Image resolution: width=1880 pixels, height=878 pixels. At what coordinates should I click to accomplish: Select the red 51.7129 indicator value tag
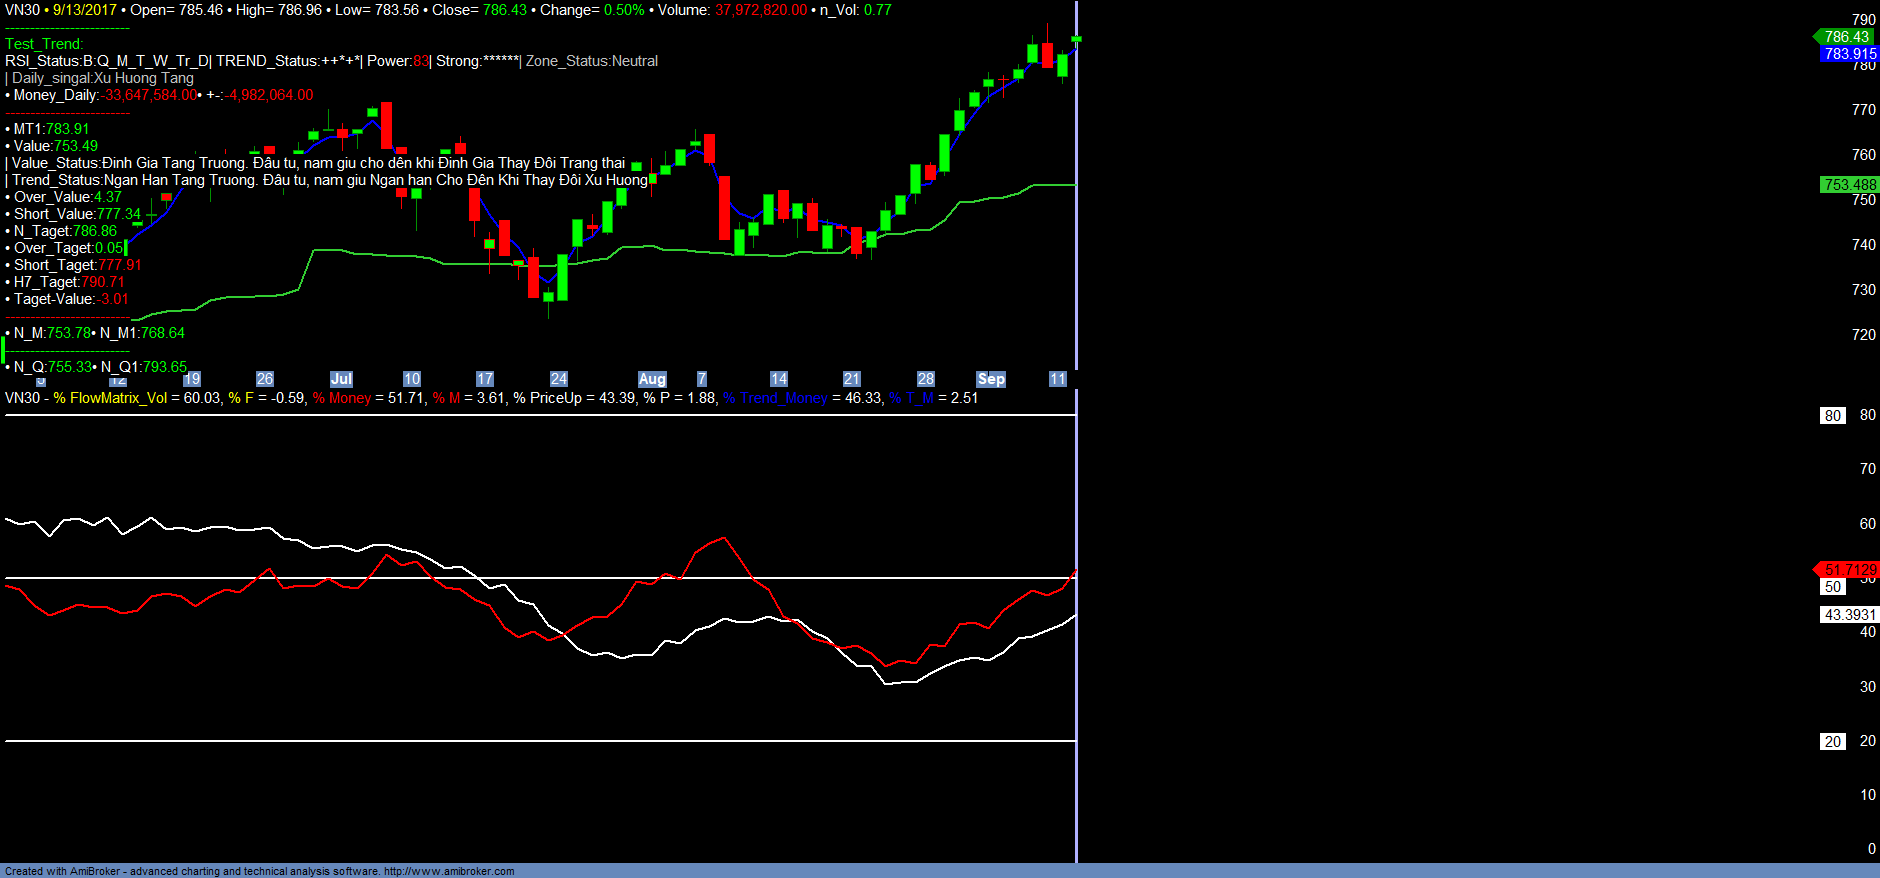[1849, 570]
